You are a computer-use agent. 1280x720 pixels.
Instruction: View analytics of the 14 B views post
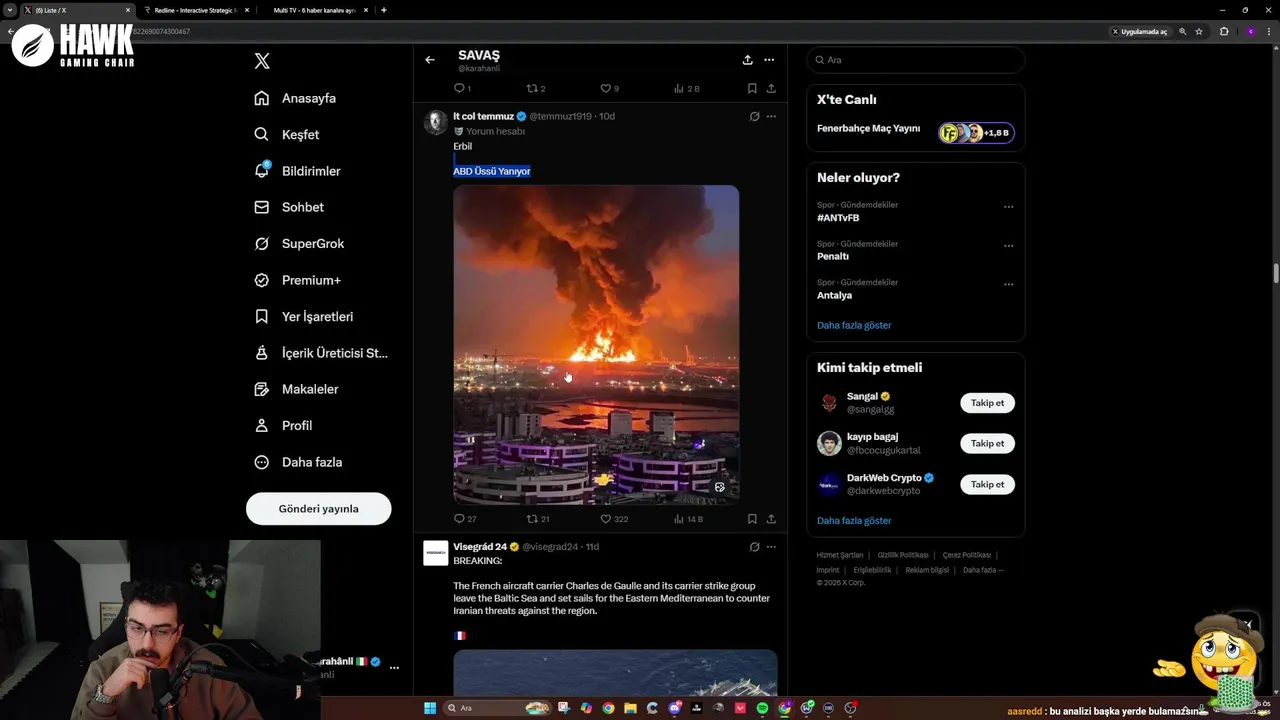tap(688, 519)
